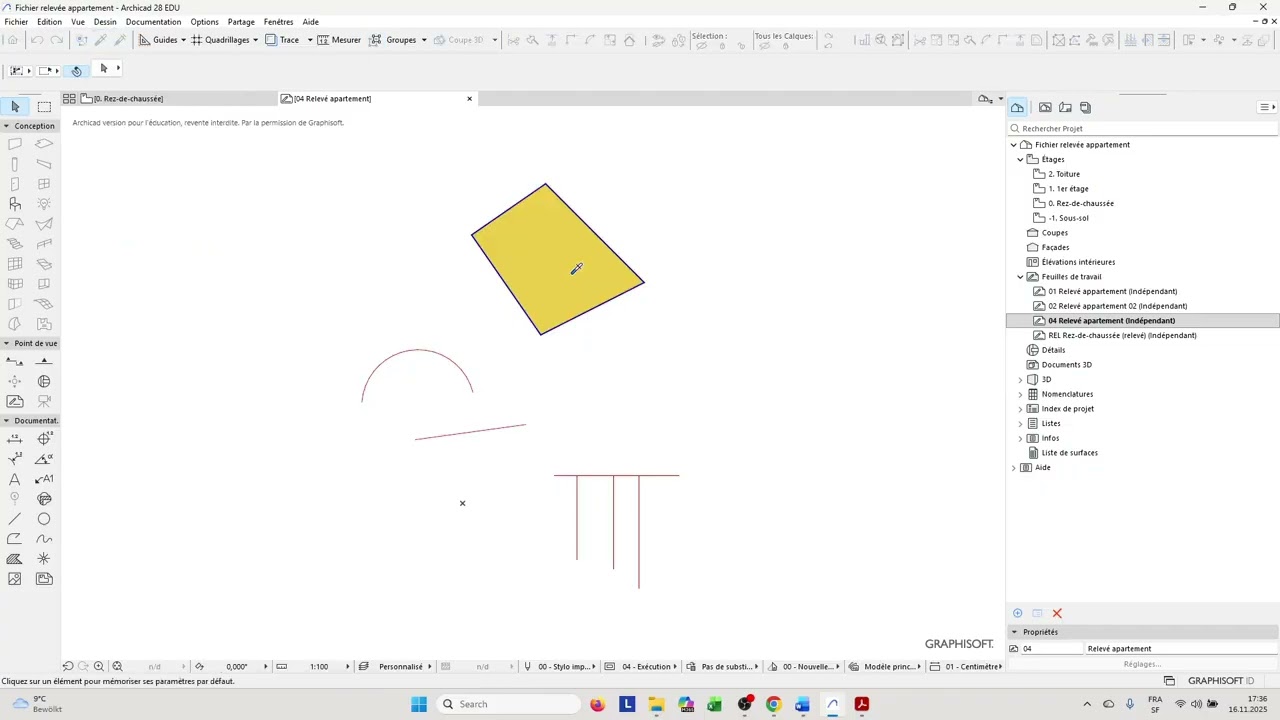Open the Fenêtres menu

tap(279, 22)
